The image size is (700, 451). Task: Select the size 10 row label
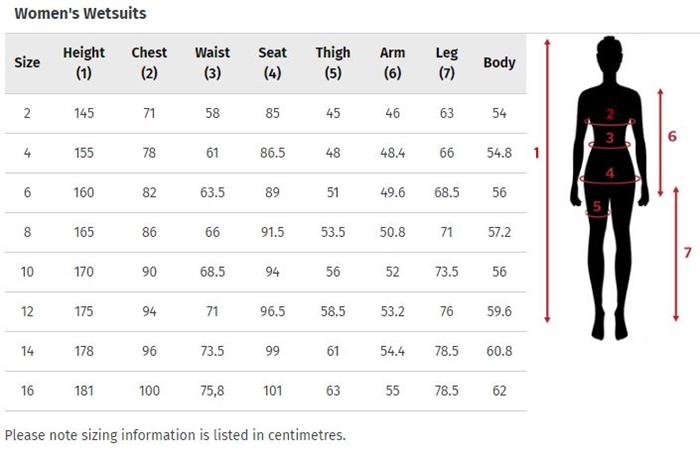point(27,272)
